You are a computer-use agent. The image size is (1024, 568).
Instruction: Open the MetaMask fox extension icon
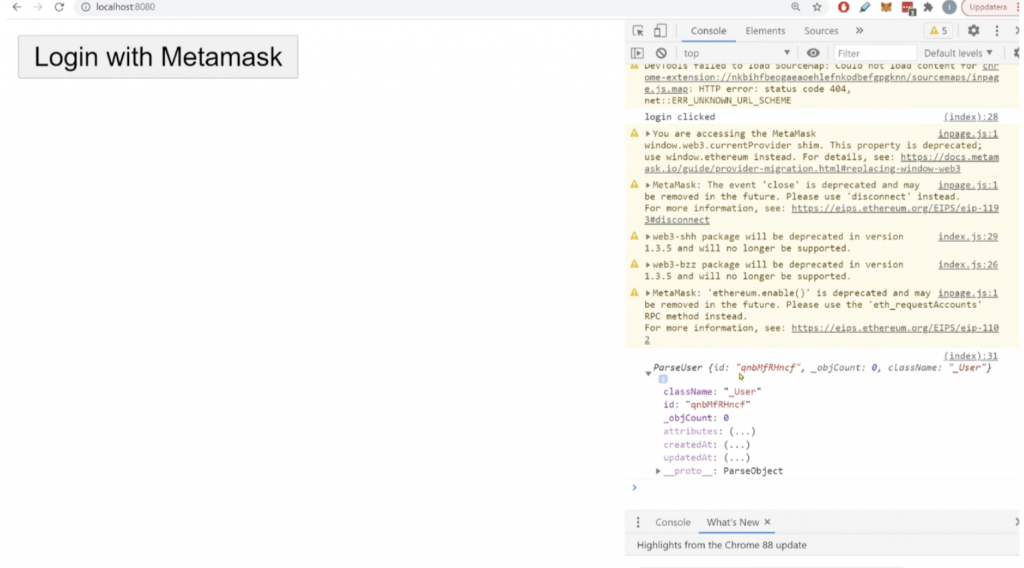(x=886, y=7)
